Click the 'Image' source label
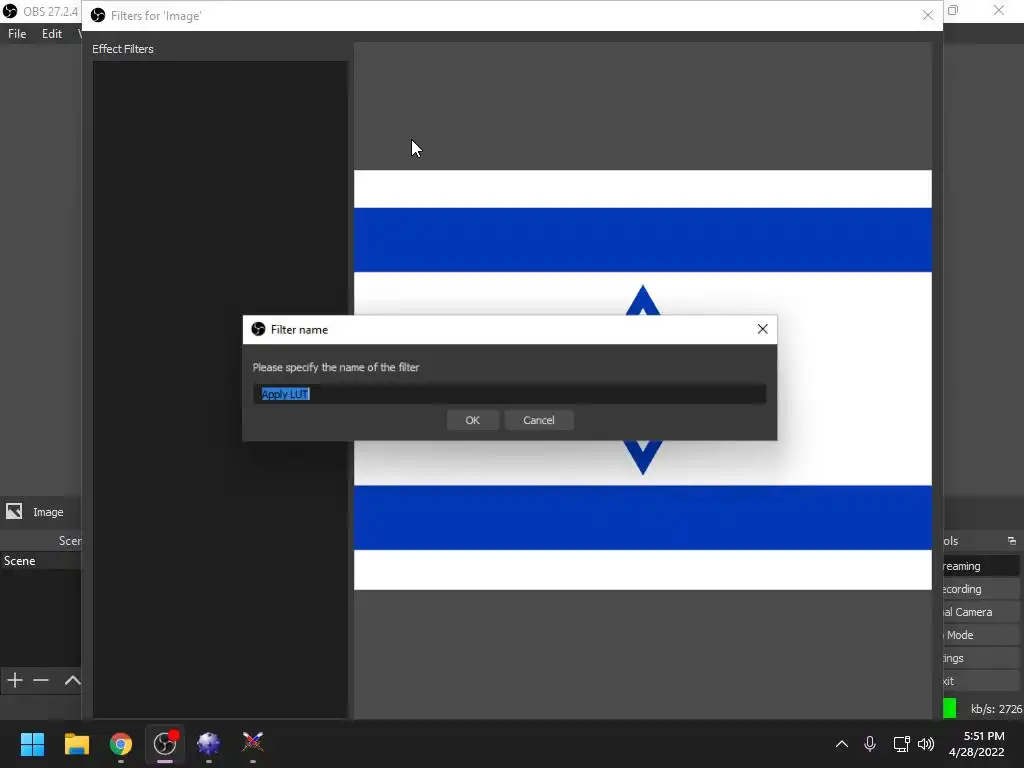The image size is (1024, 768). pos(48,512)
